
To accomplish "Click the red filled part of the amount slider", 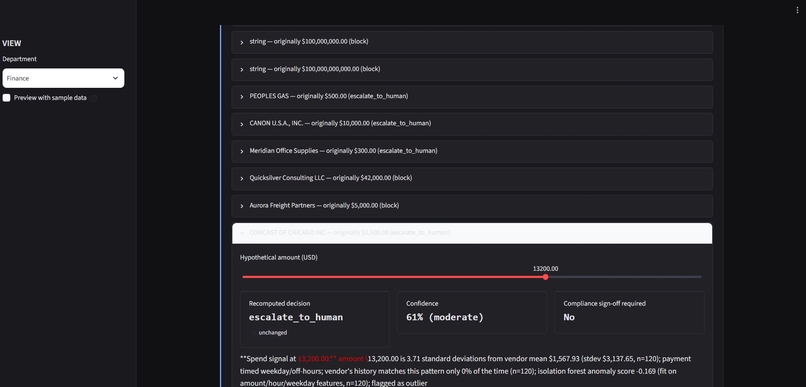I will pyautogui.click(x=393, y=277).
